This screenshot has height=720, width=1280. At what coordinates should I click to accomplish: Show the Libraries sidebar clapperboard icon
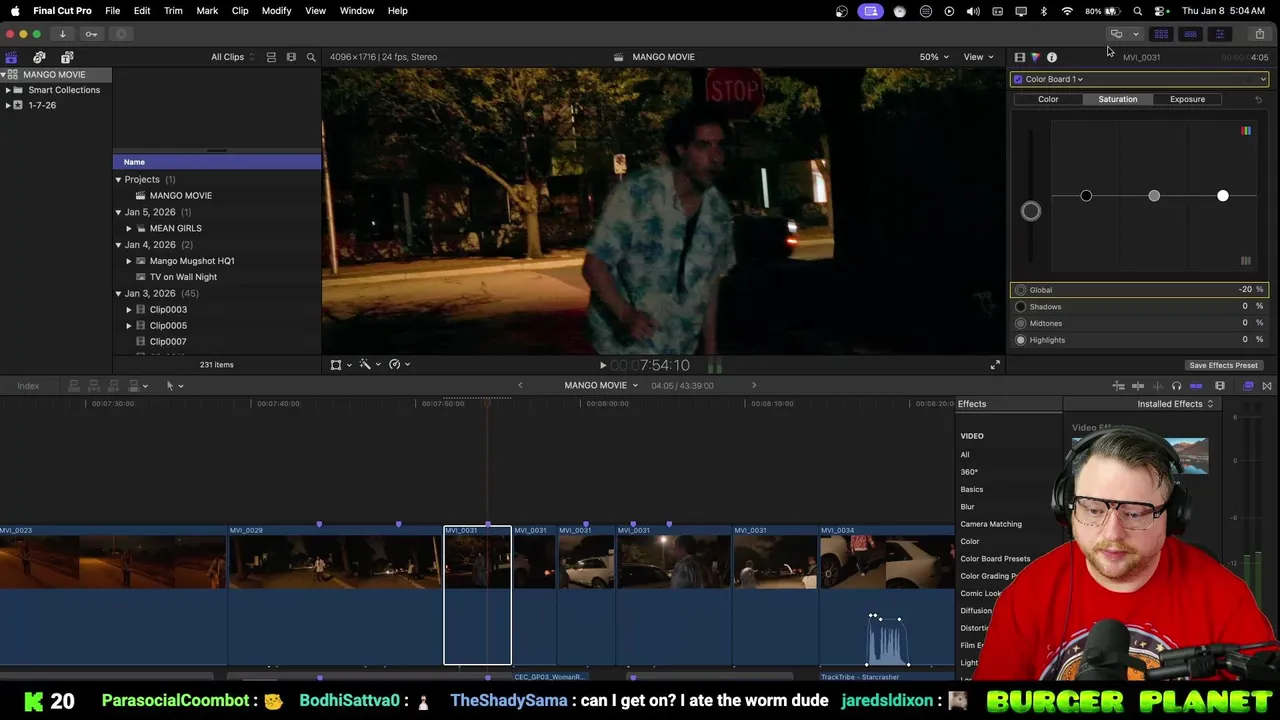11,57
